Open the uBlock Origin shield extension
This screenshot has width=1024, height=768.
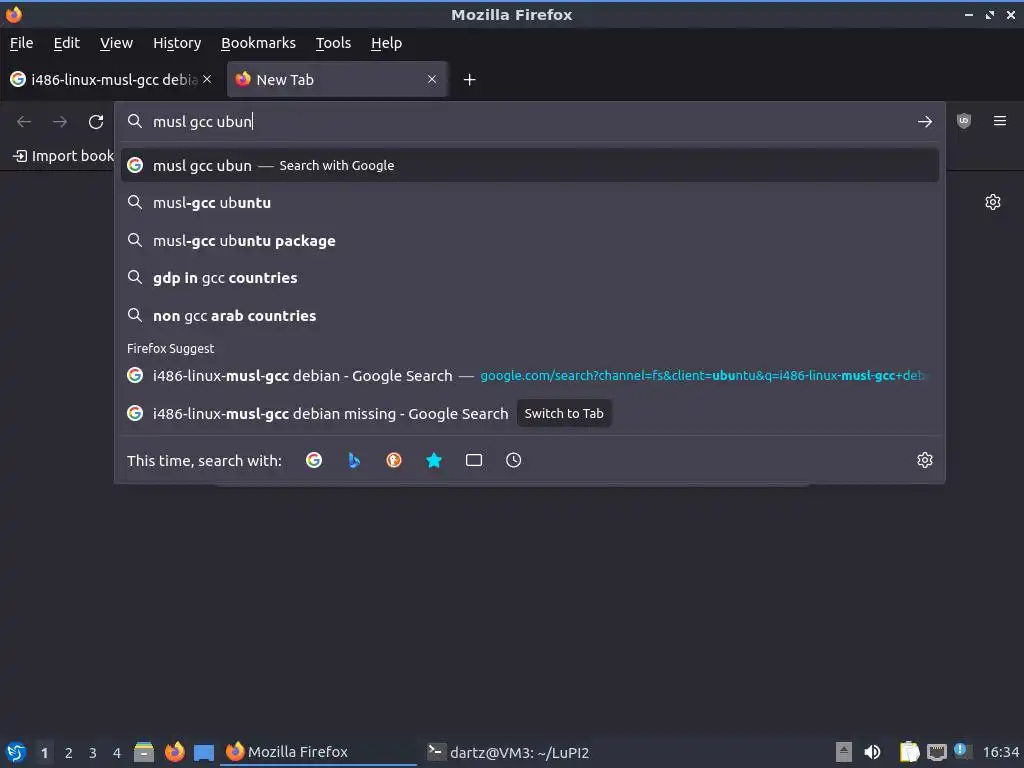pos(963,121)
